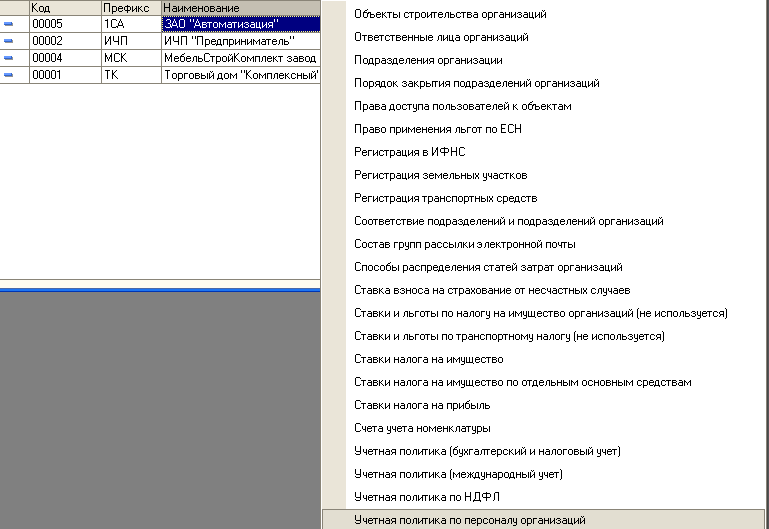Screen dimensions: 769x529
Task: Choose Учетная политика по НДФЛ
Action: click(427, 497)
